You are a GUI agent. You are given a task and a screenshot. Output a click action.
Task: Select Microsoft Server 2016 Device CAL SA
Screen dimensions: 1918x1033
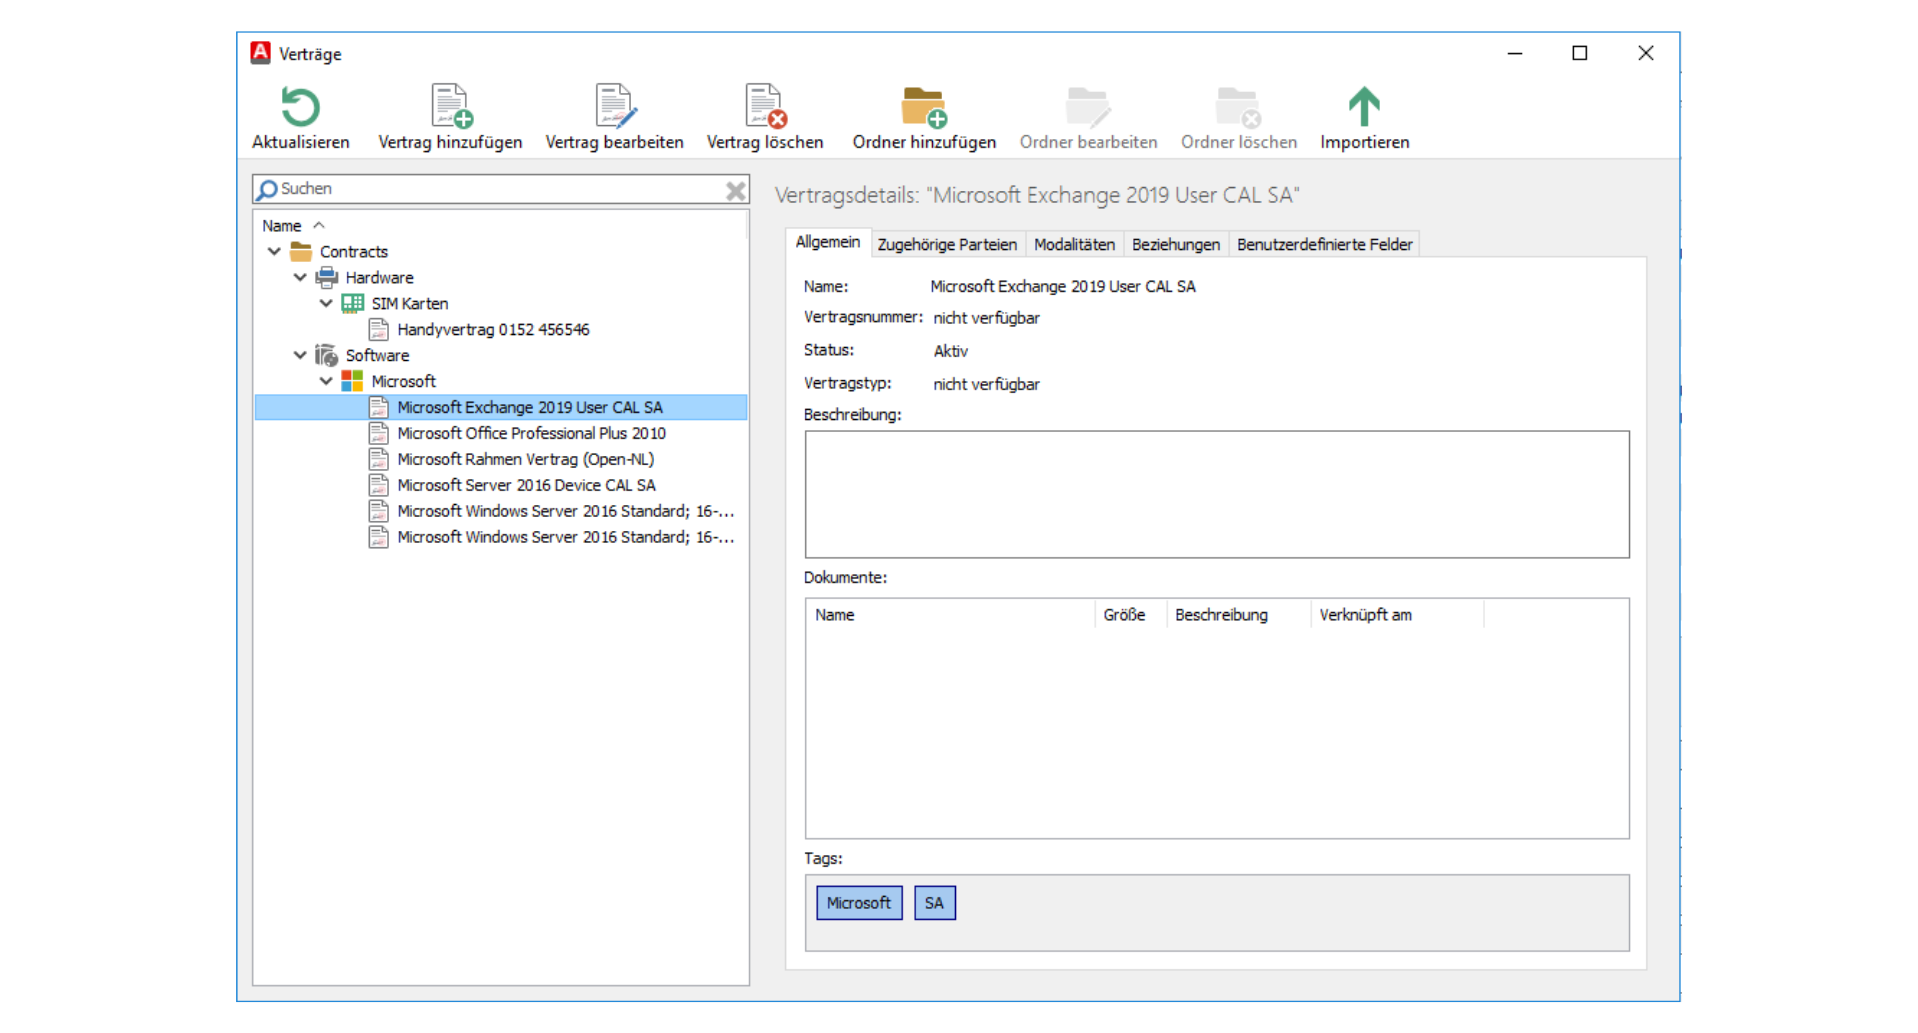(x=526, y=485)
